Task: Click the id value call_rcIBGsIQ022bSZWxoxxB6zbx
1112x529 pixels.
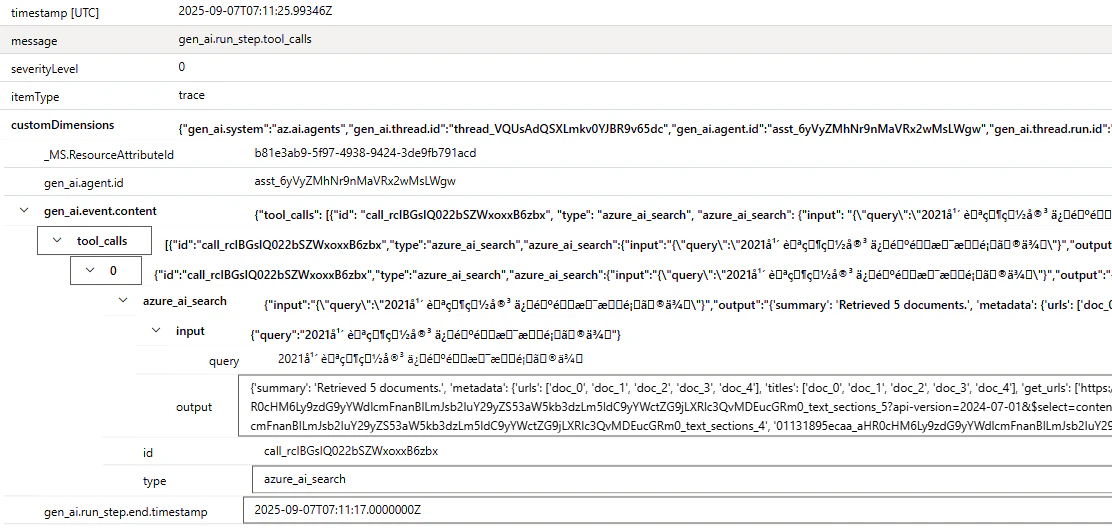Action: coord(351,450)
